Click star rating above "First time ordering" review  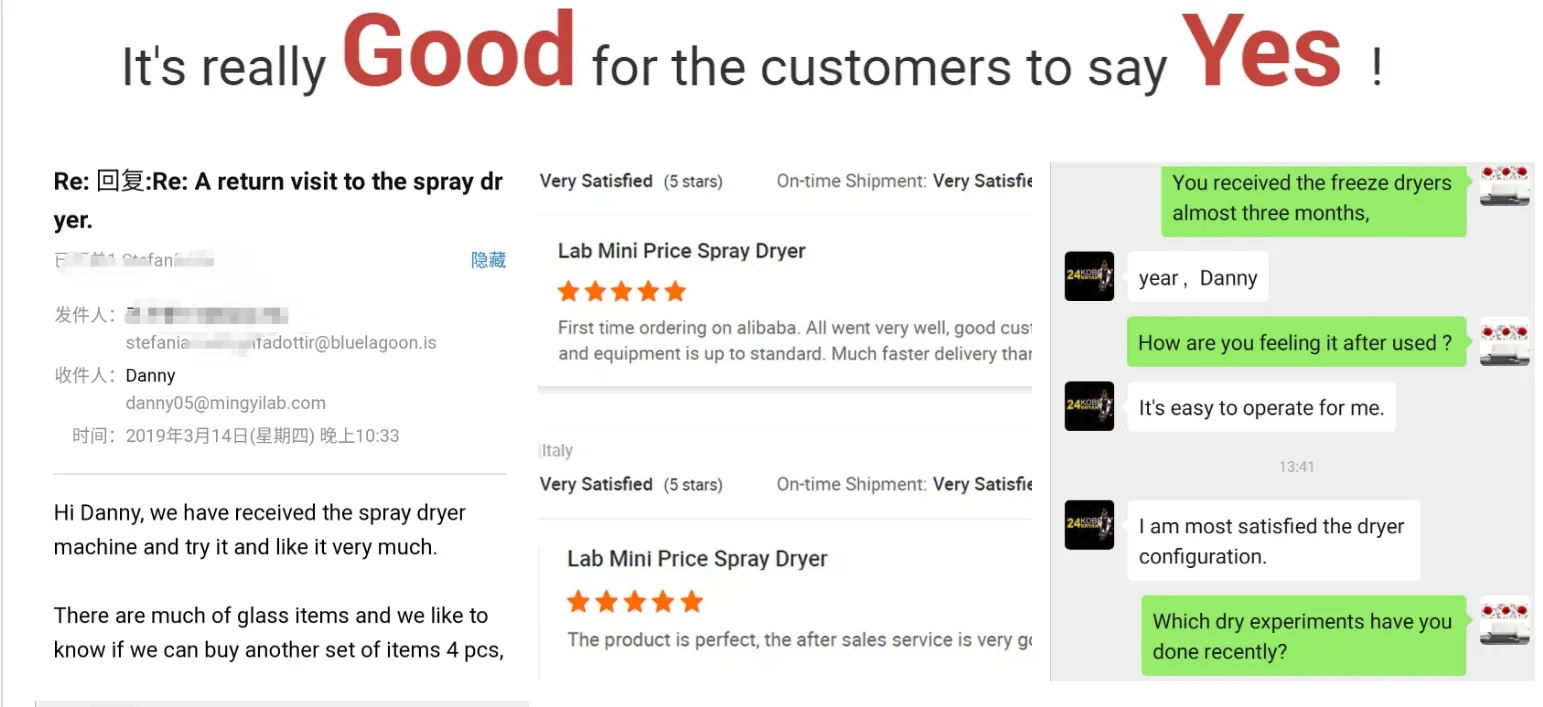622,291
